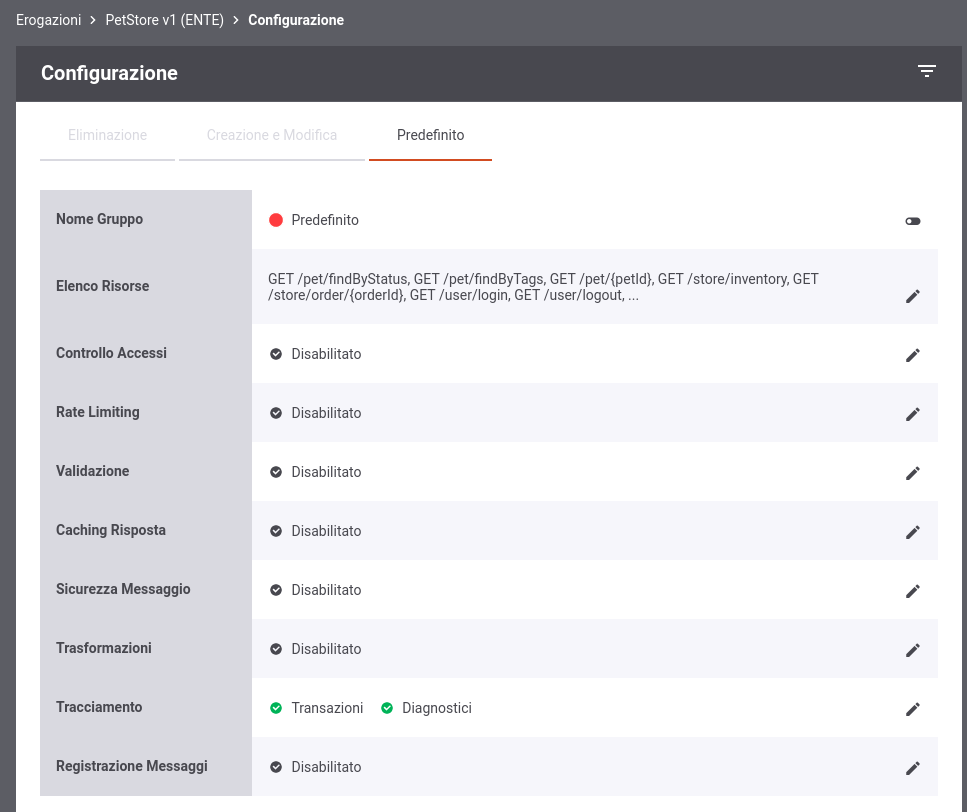967x812 pixels.
Task: Click the Trasformazioni row label
Action: 104,648
